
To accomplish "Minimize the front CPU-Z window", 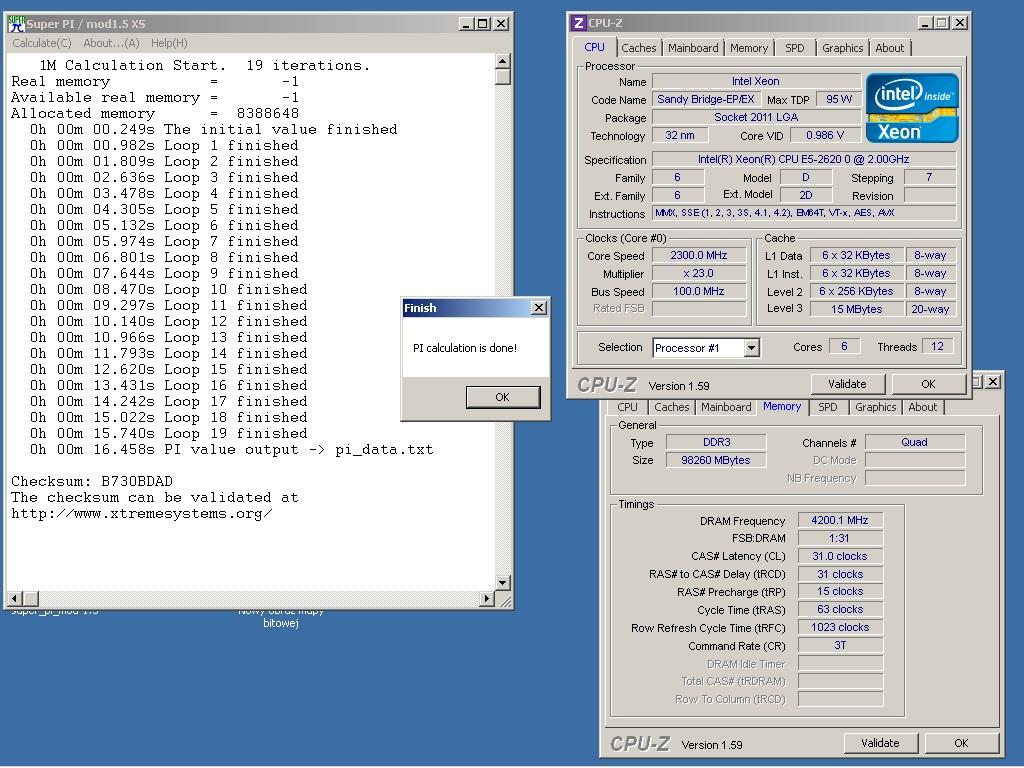I will 925,23.
